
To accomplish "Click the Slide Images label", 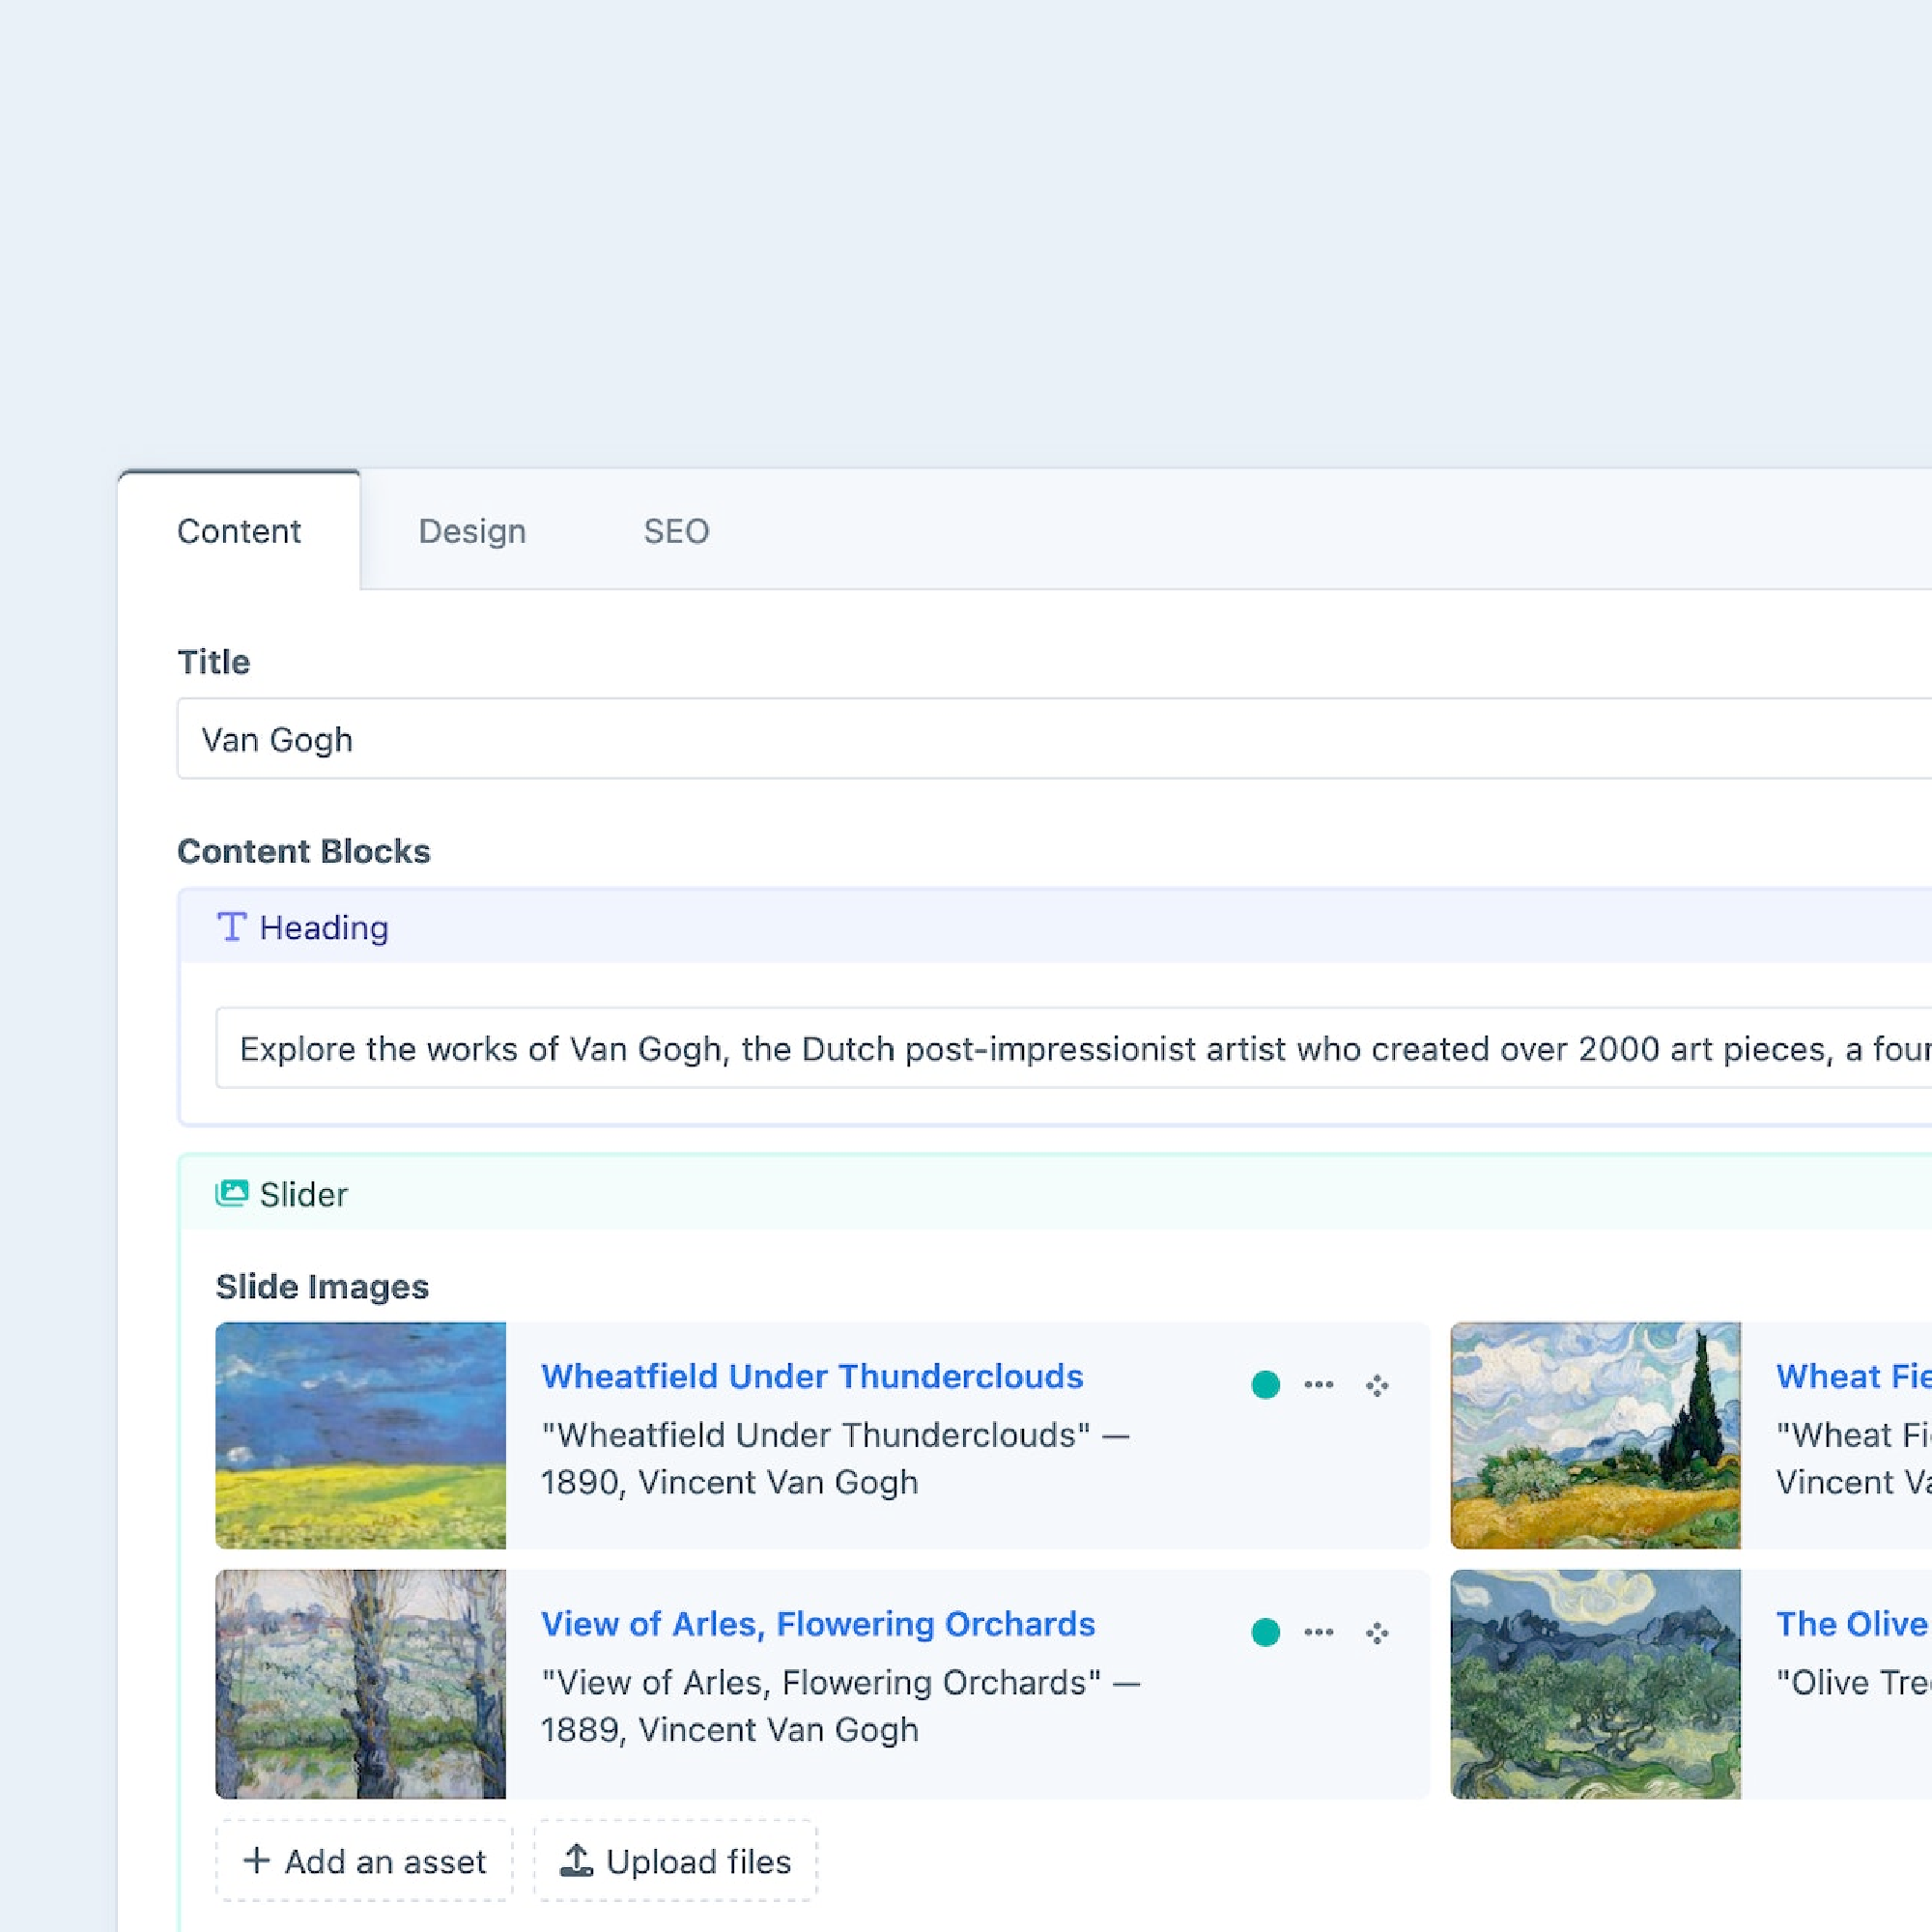I will coord(322,1286).
